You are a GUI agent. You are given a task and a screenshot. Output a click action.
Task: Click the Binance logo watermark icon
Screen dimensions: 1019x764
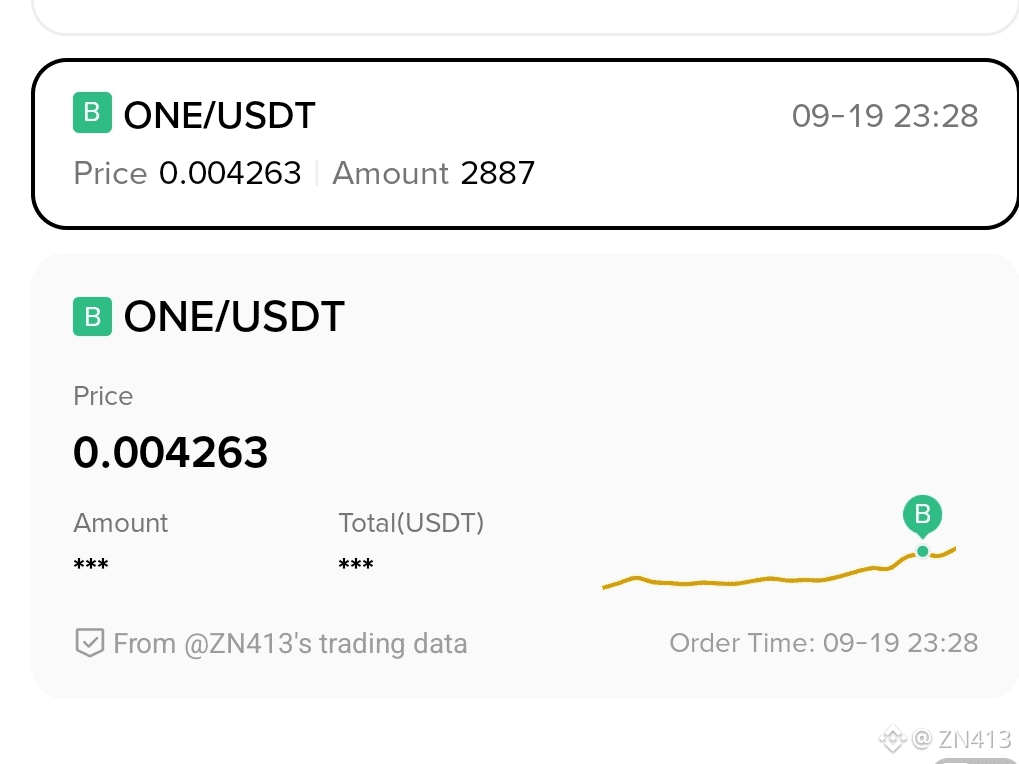(x=892, y=739)
